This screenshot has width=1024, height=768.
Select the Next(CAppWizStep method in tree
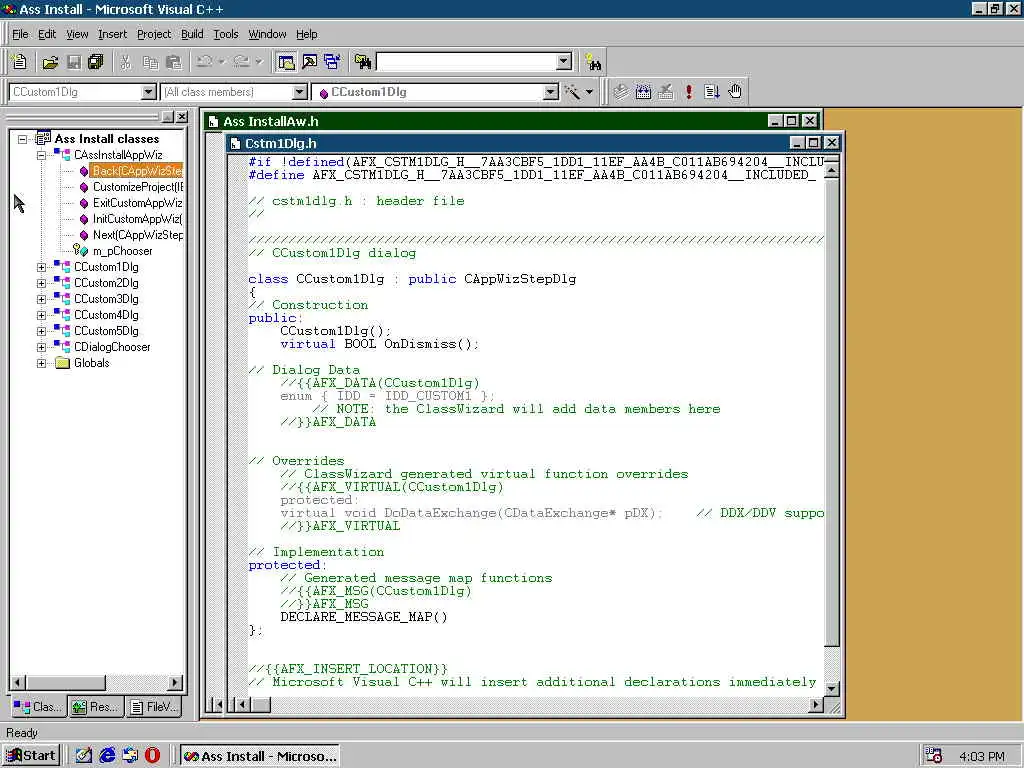137,235
